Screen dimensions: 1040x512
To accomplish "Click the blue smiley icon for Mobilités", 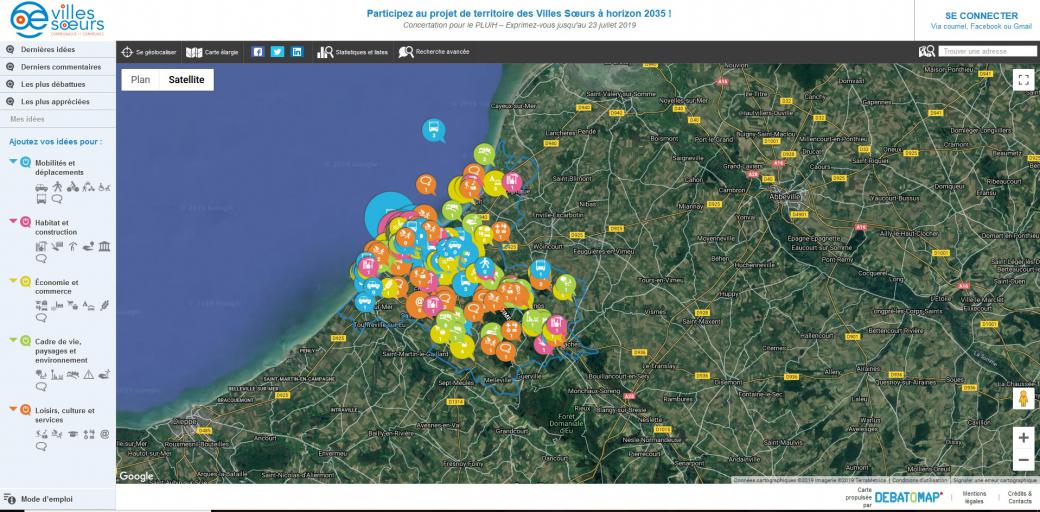I will (x=25, y=162).
